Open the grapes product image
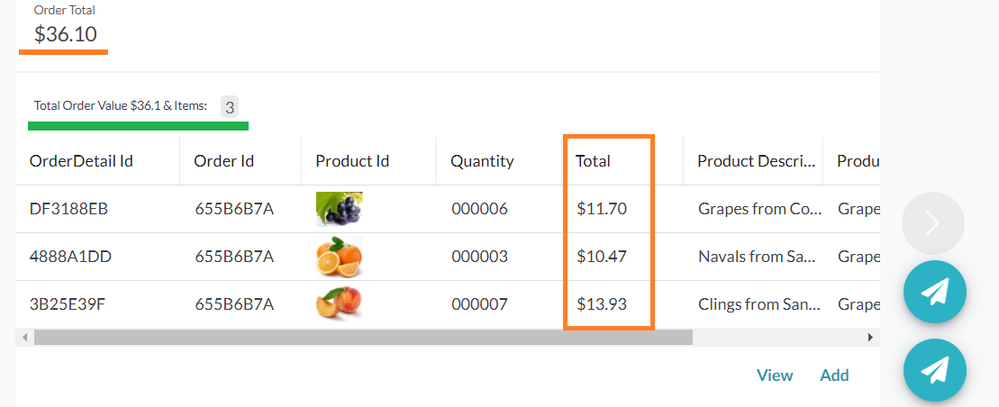 [x=340, y=209]
